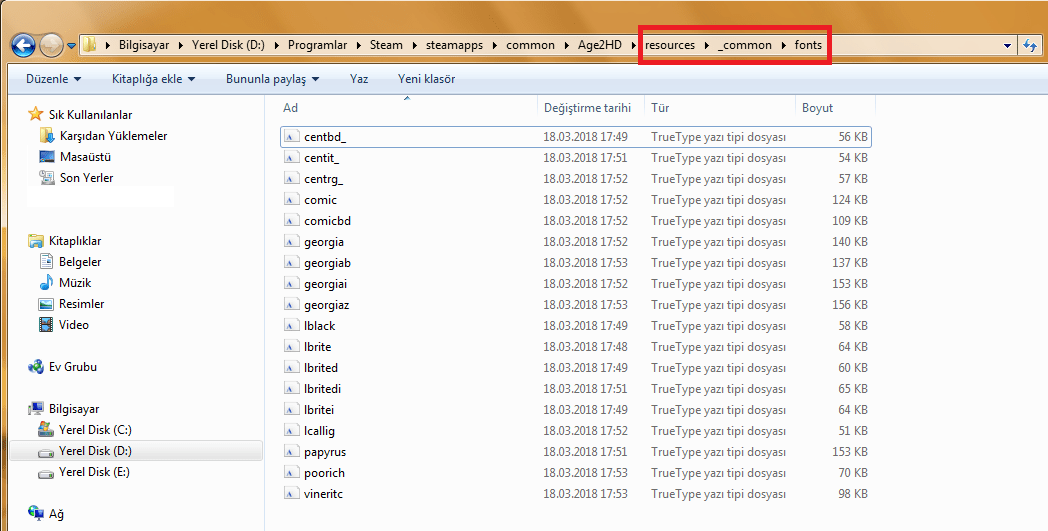Select Sık Kullanılanlar star icon
The width and height of the screenshot is (1048, 531).
(35, 114)
